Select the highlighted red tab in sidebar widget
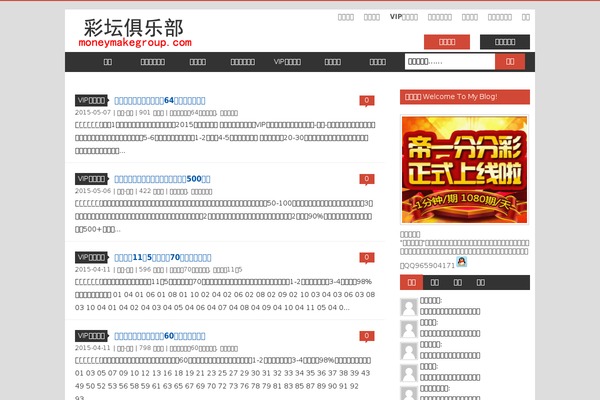The width and height of the screenshot is (600, 400). pos(411,282)
